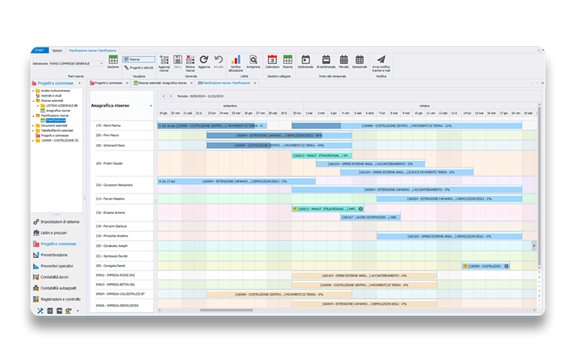Go to the next period with the arrow
This screenshot has width=576, height=362.
[x=171, y=96]
